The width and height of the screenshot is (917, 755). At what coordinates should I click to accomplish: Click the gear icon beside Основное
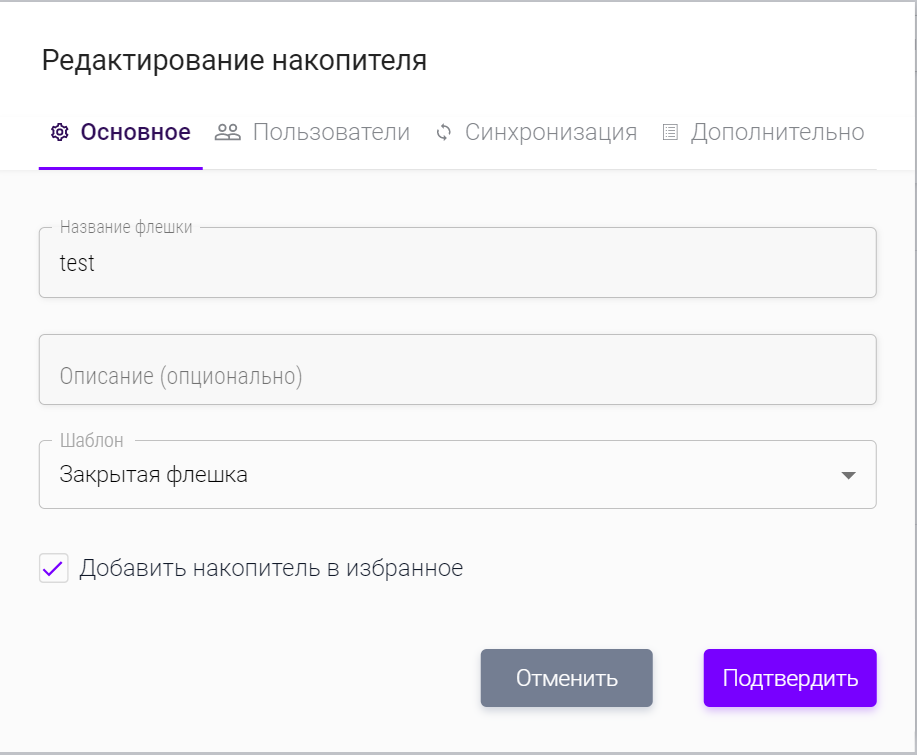coord(59,132)
